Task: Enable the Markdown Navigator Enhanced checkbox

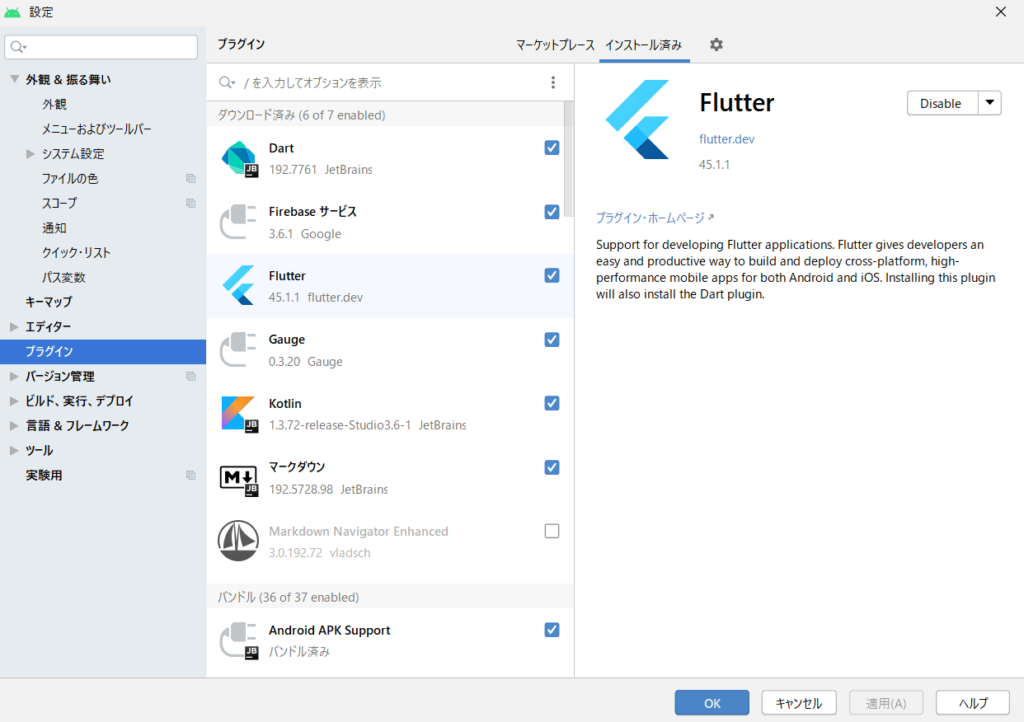Action: click(552, 531)
